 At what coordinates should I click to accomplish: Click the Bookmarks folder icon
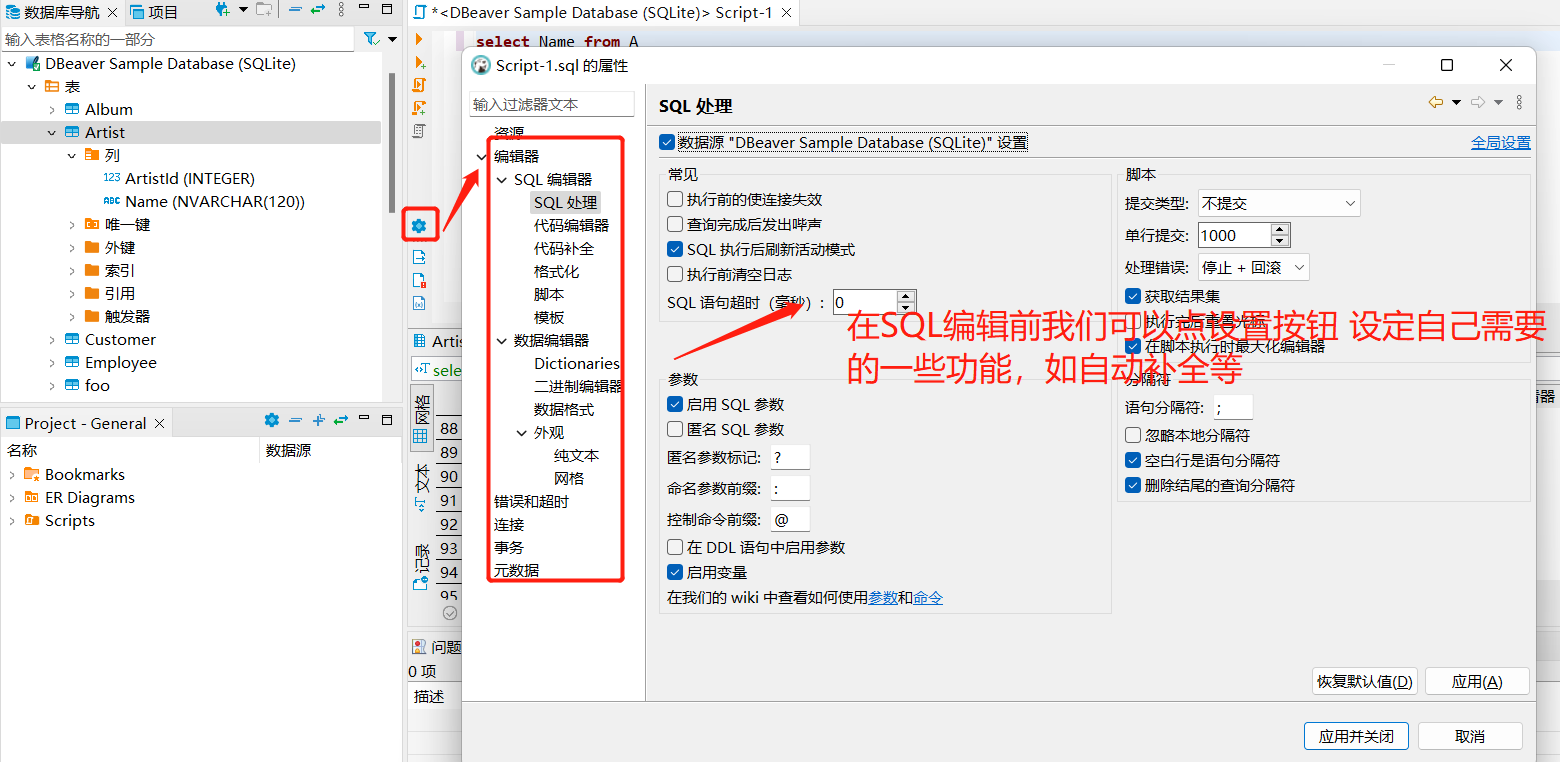(30, 474)
